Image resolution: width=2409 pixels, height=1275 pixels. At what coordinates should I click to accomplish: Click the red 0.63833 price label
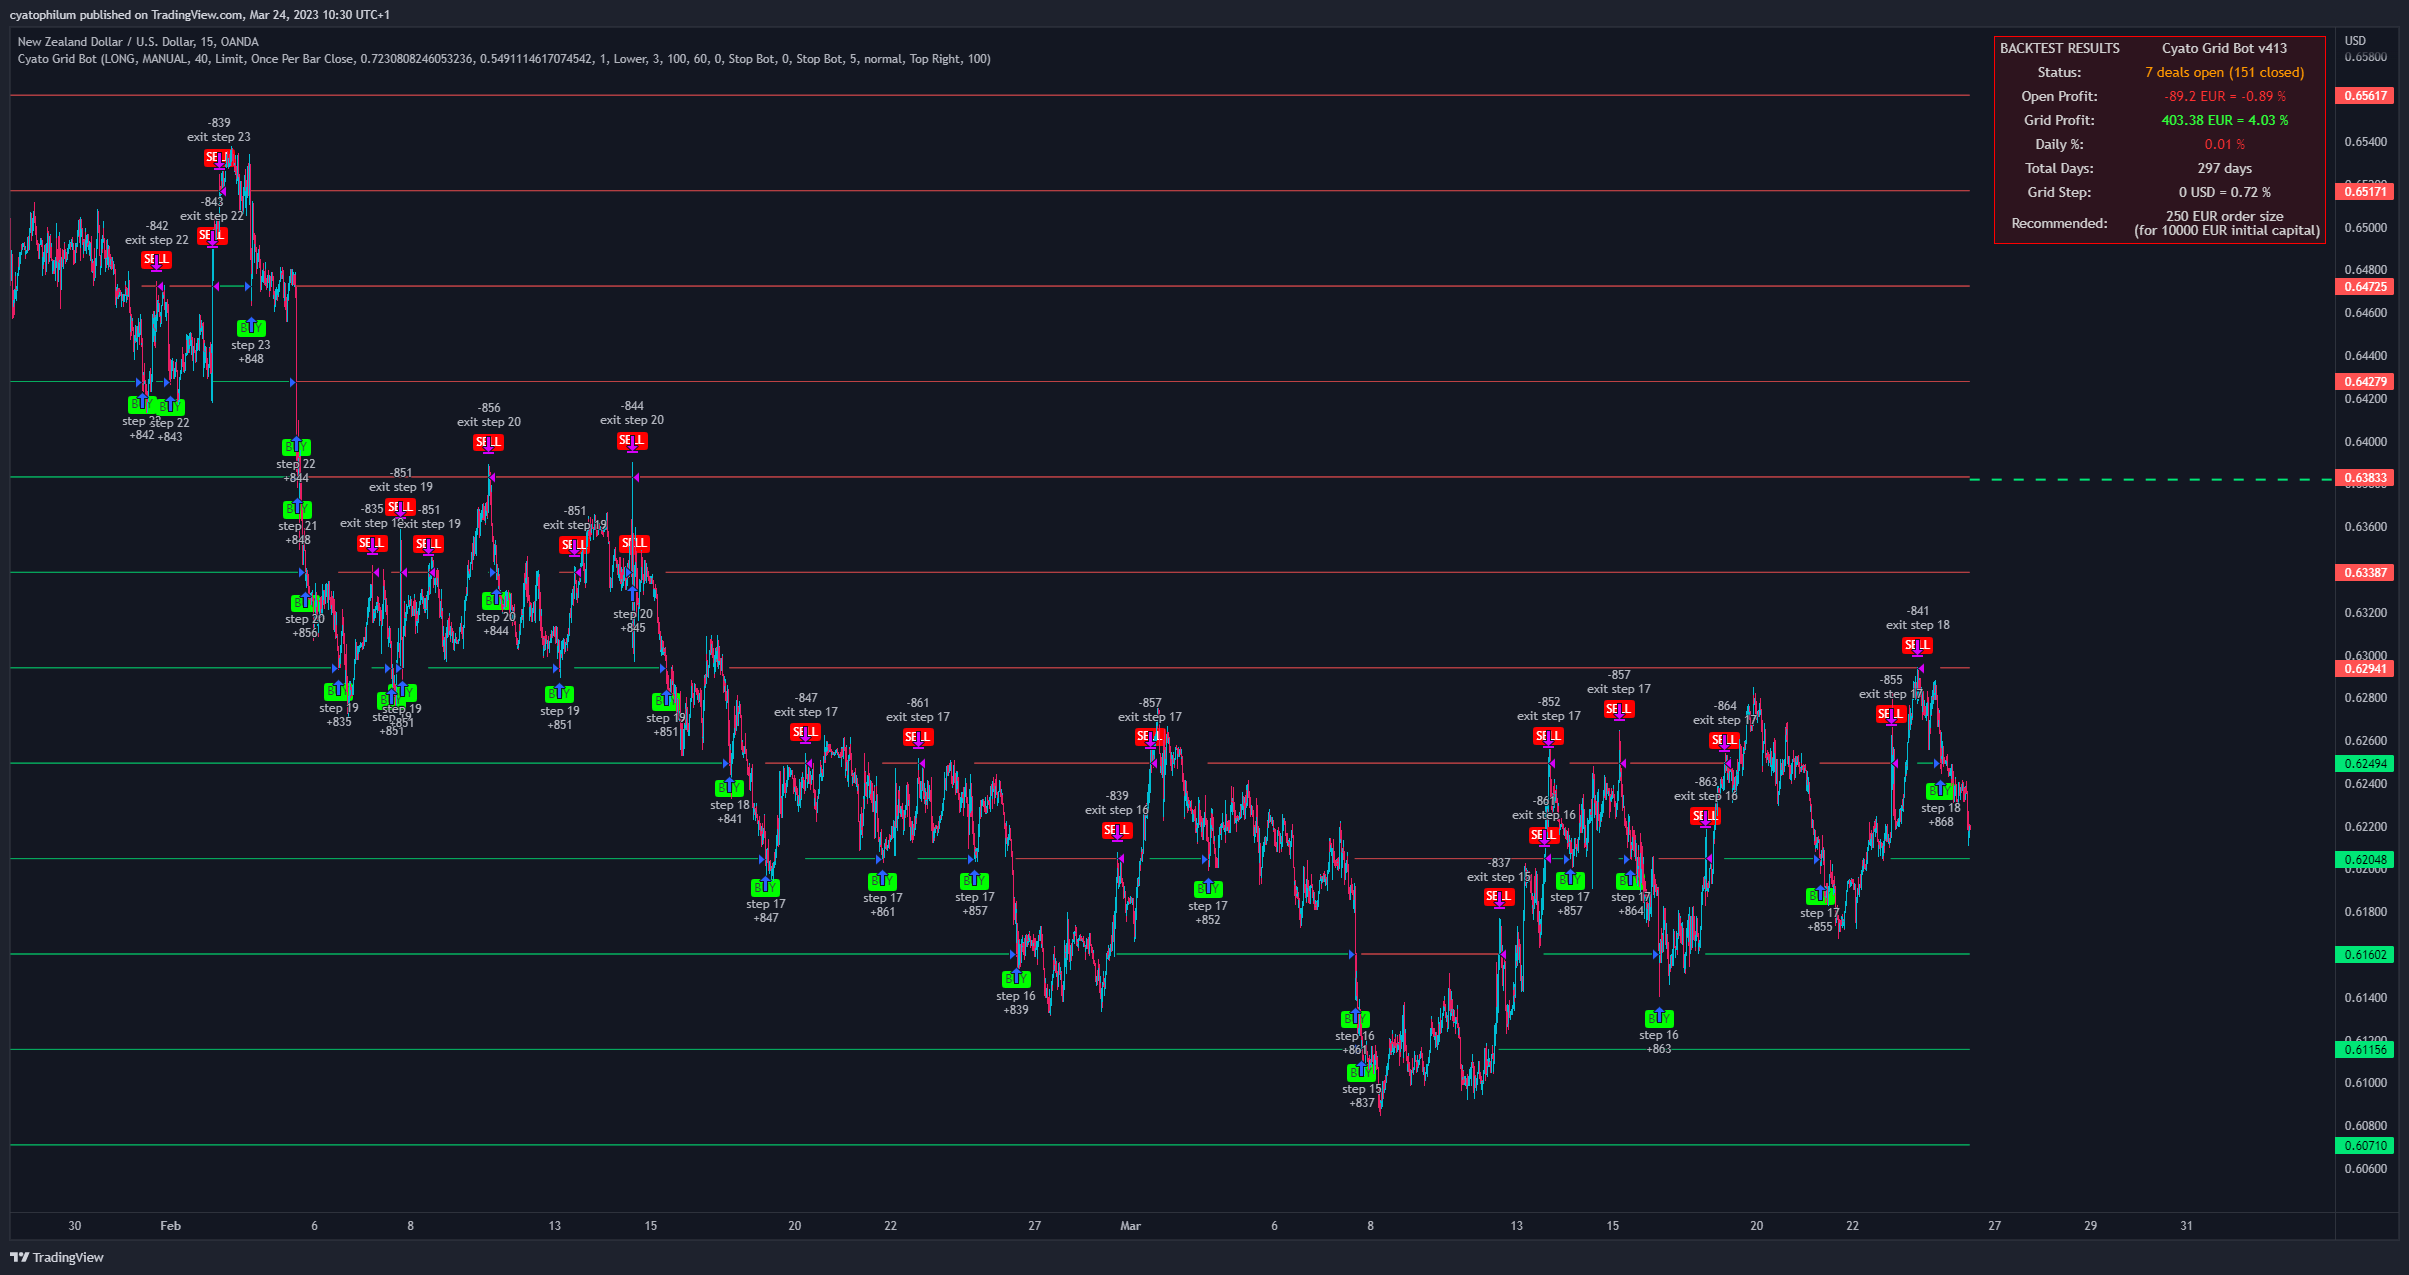[x=2364, y=478]
